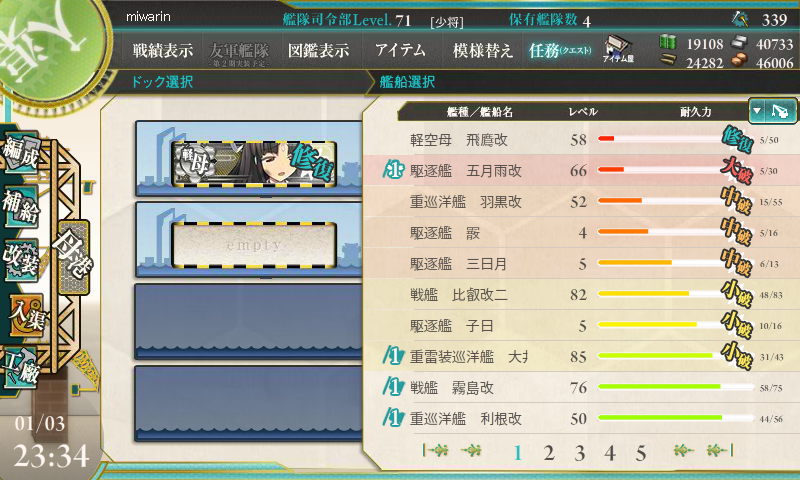
Task: Jump to last page arrow
Action: 720,450
